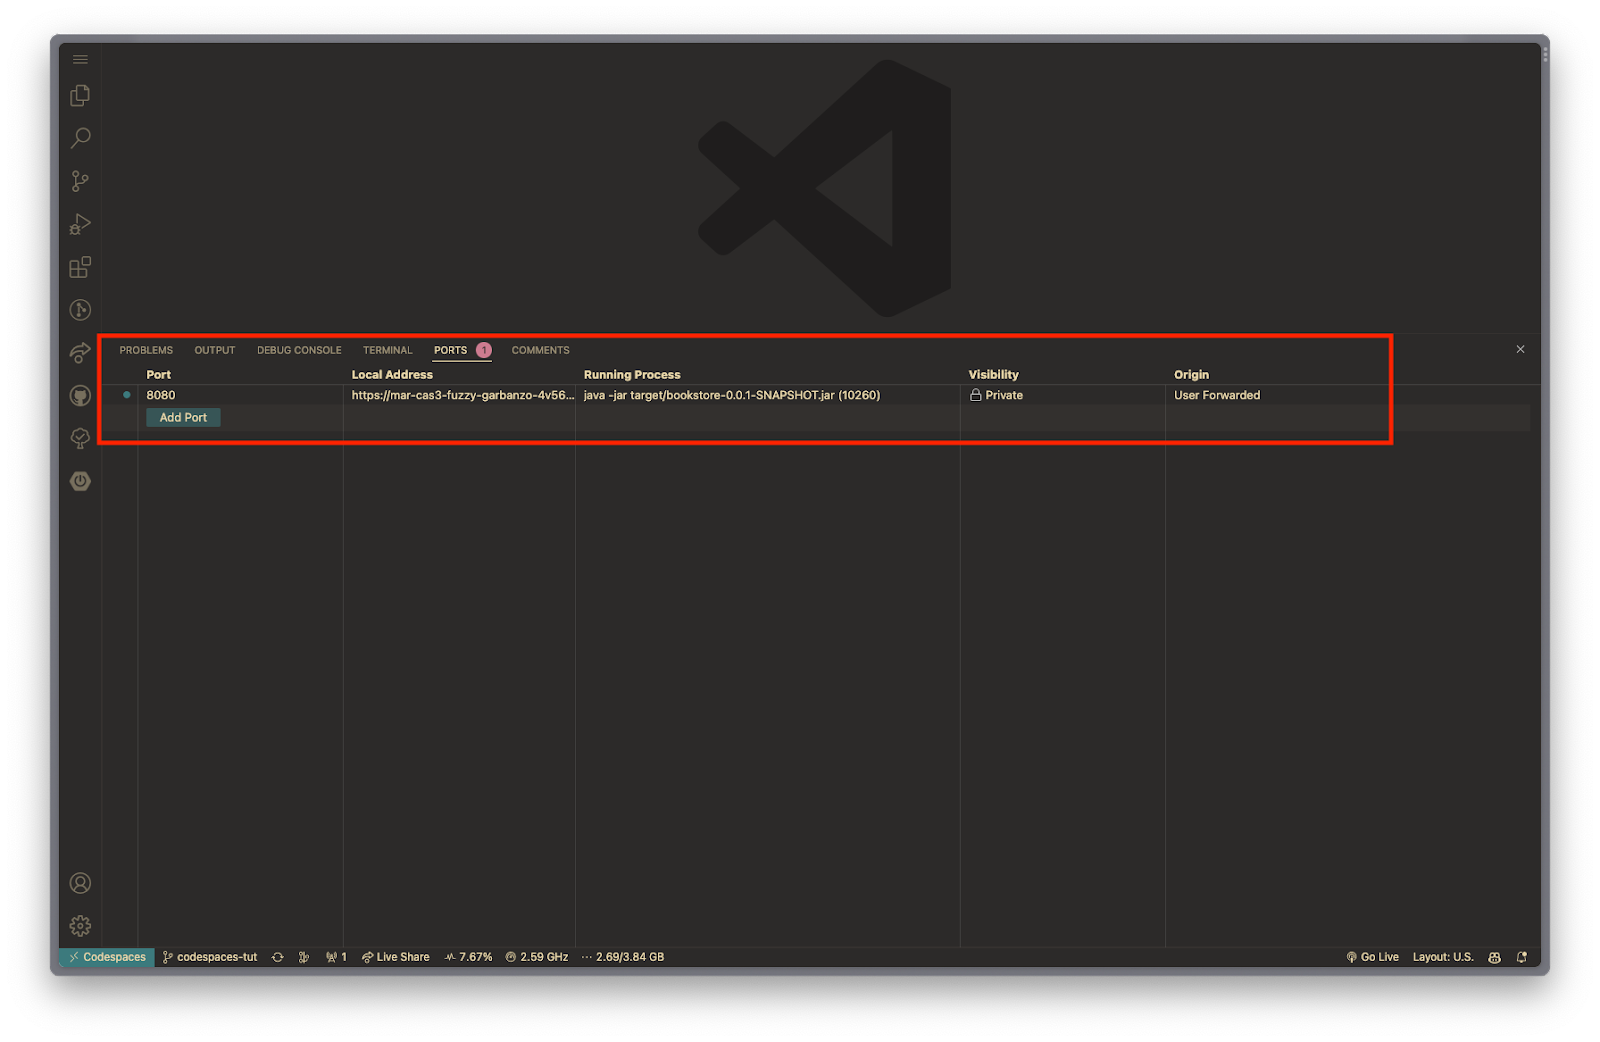
Task: Click the Port column header
Action: 159,375
